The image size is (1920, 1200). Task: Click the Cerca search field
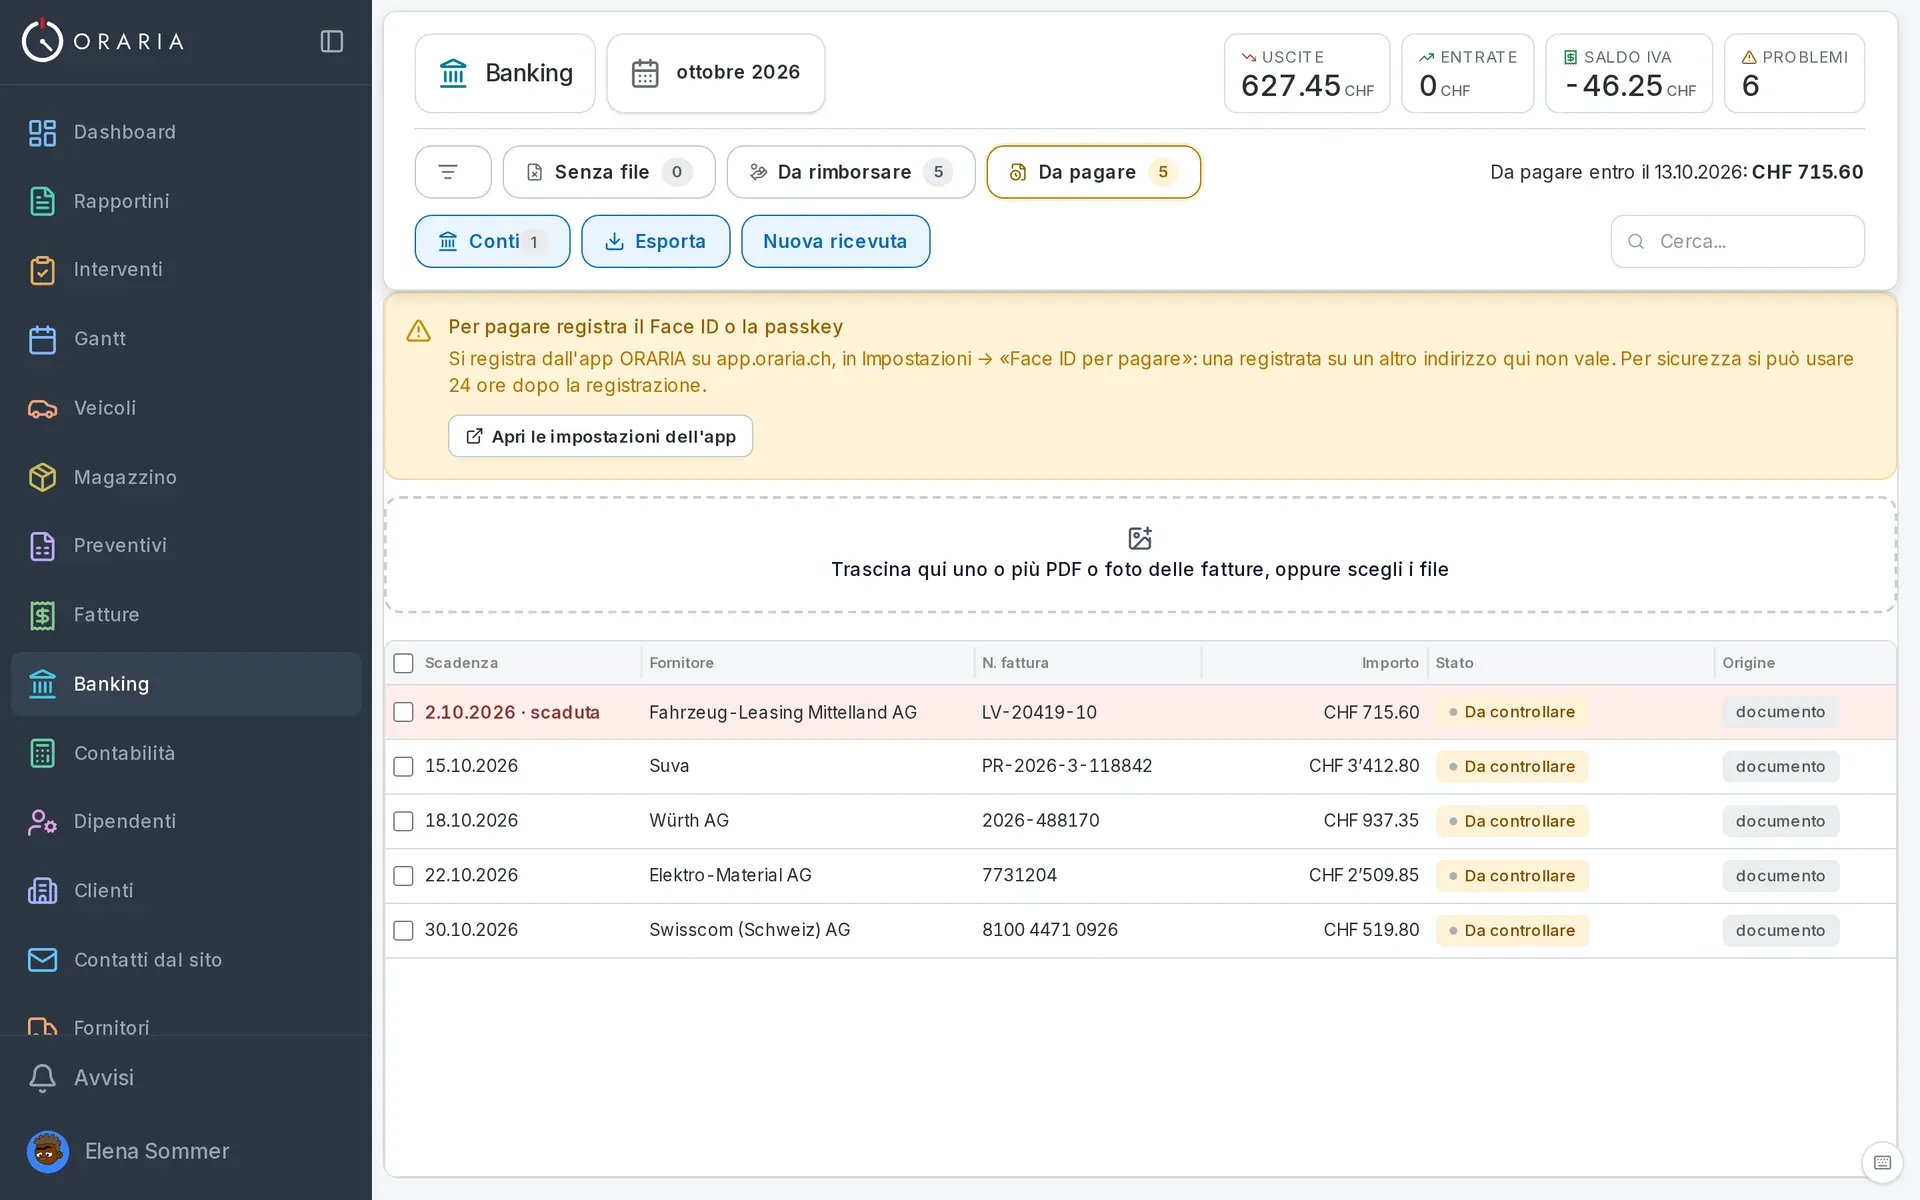[x=1737, y=241]
